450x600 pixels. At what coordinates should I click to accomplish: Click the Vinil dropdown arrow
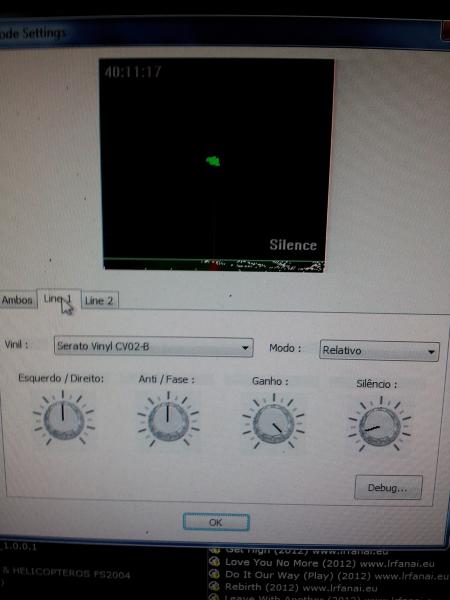pyautogui.click(x=245, y=348)
